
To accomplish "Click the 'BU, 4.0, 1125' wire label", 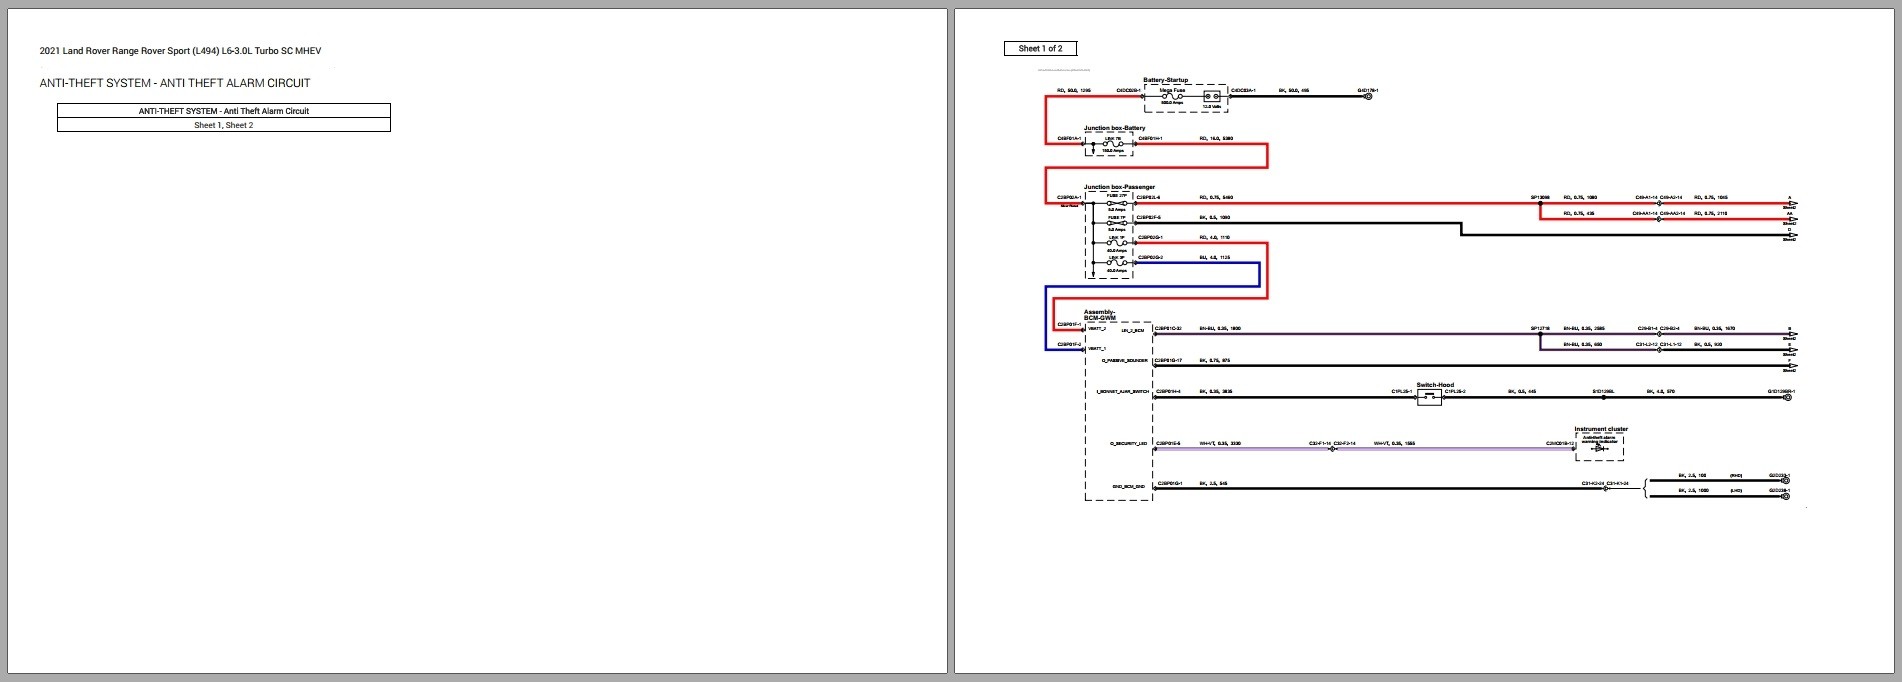I will (1215, 257).
